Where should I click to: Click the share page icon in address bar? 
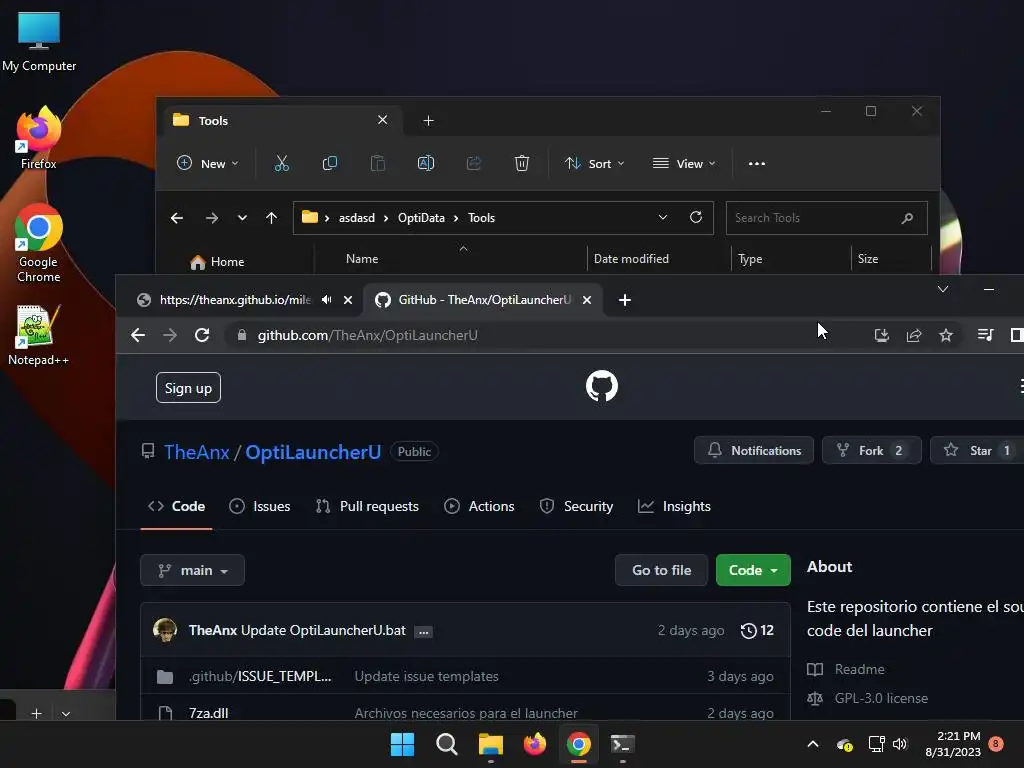pos(914,335)
